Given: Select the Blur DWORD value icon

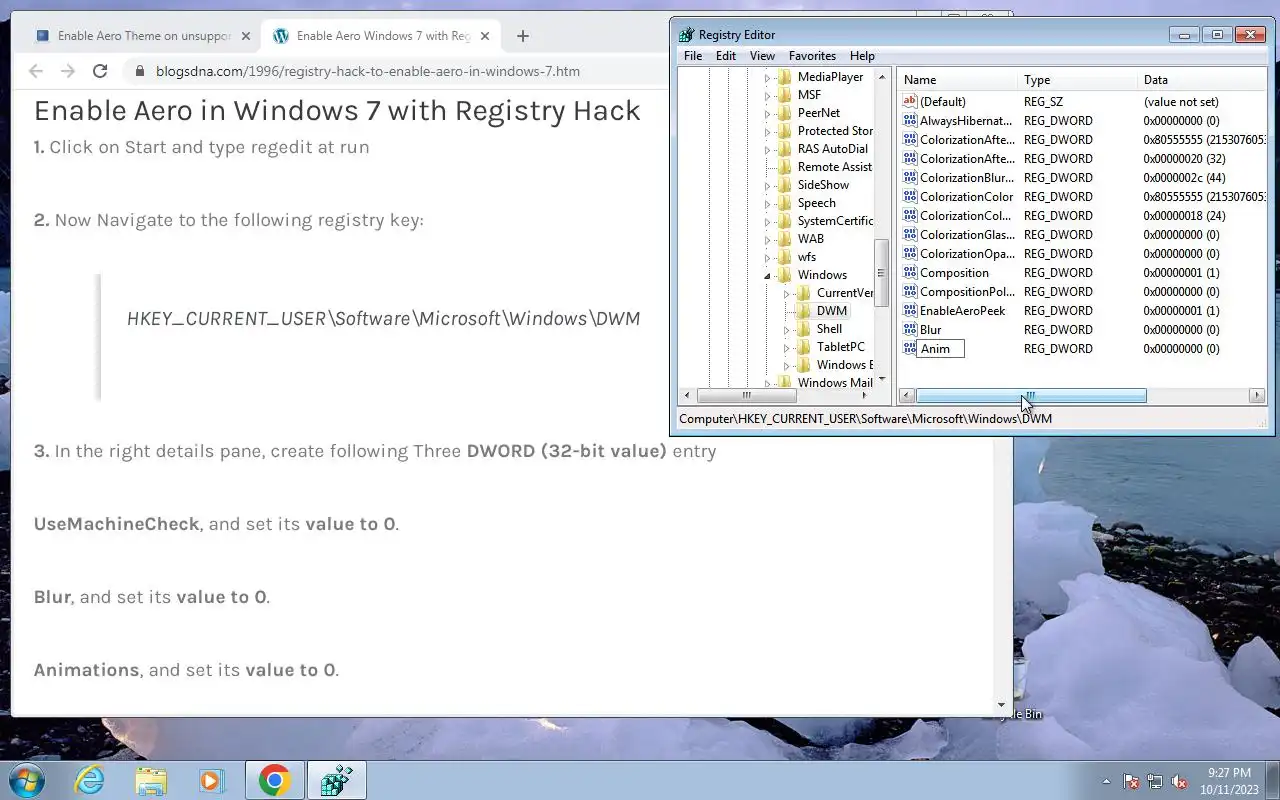Looking at the screenshot, I should coord(909,329).
